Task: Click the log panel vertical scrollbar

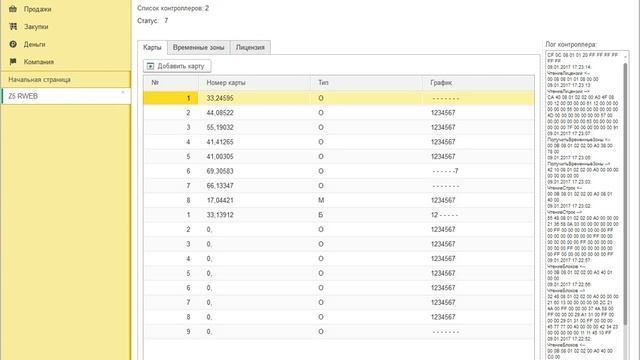Action: coord(625,194)
